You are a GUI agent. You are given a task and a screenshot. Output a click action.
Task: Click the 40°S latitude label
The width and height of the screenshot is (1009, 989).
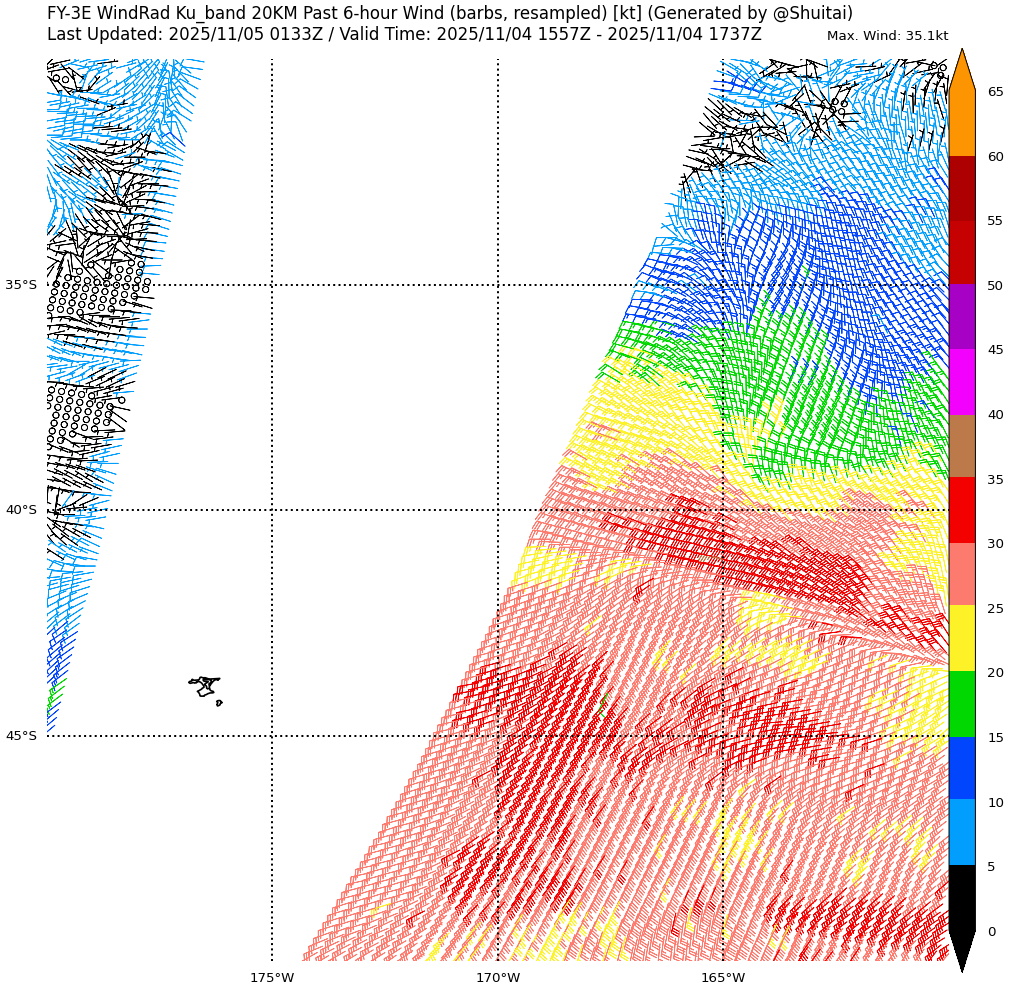tap(21, 510)
